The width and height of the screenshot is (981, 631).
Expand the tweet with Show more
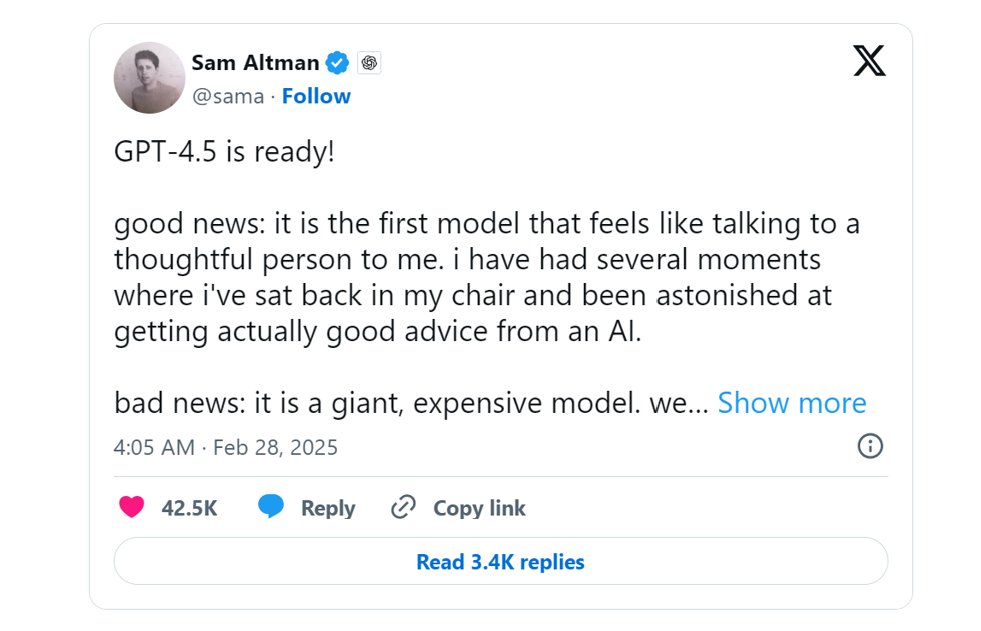pyautogui.click(x=792, y=403)
